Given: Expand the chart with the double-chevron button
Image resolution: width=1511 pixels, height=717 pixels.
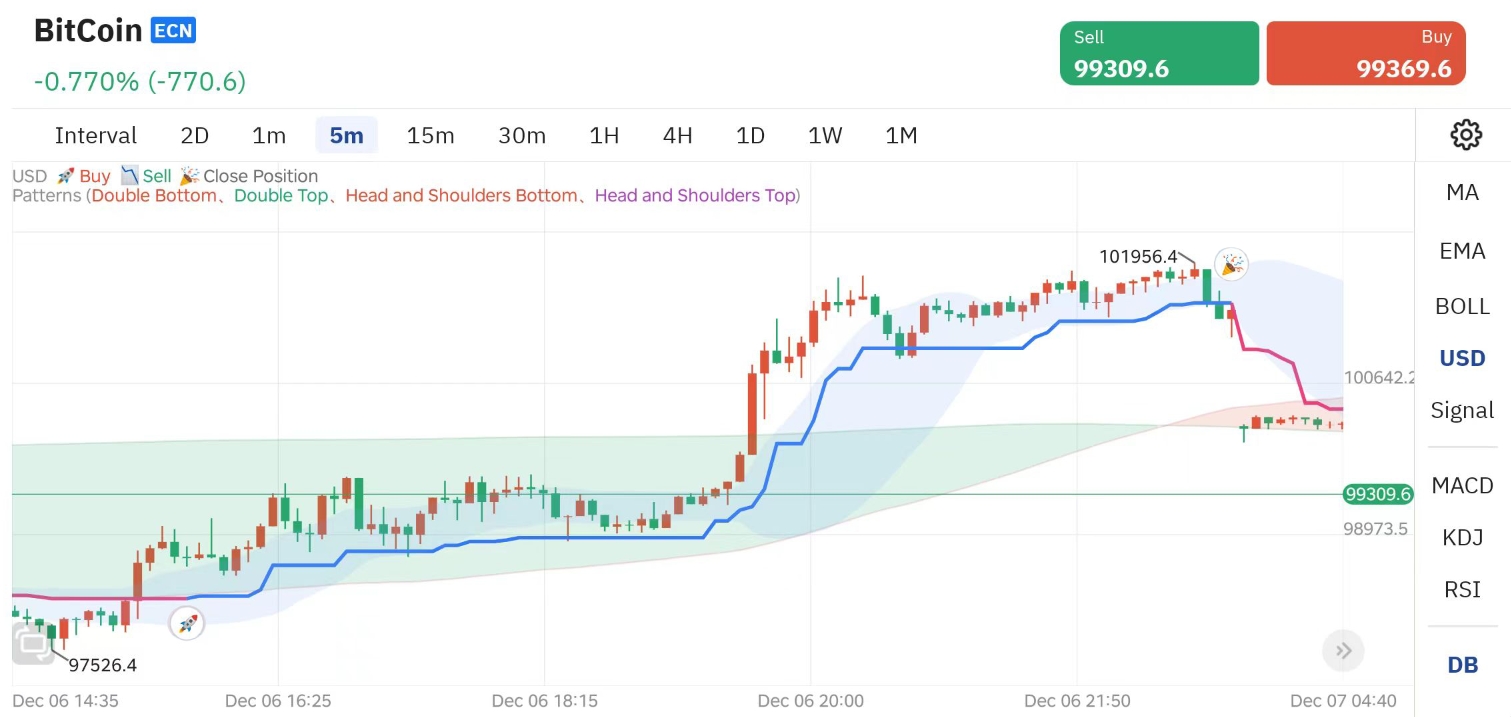Looking at the screenshot, I should coord(1343,650).
